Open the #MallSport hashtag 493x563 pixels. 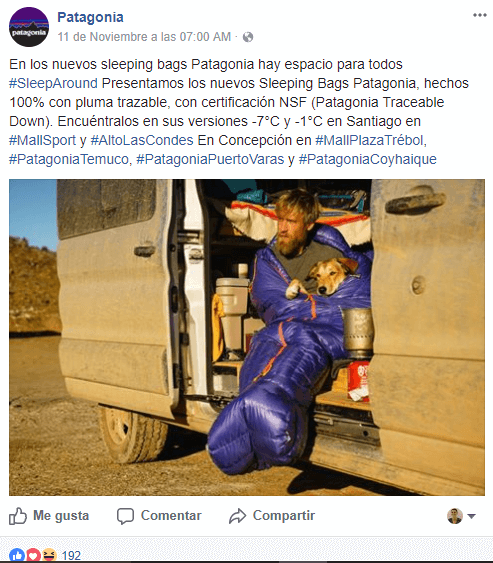[x=42, y=140]
